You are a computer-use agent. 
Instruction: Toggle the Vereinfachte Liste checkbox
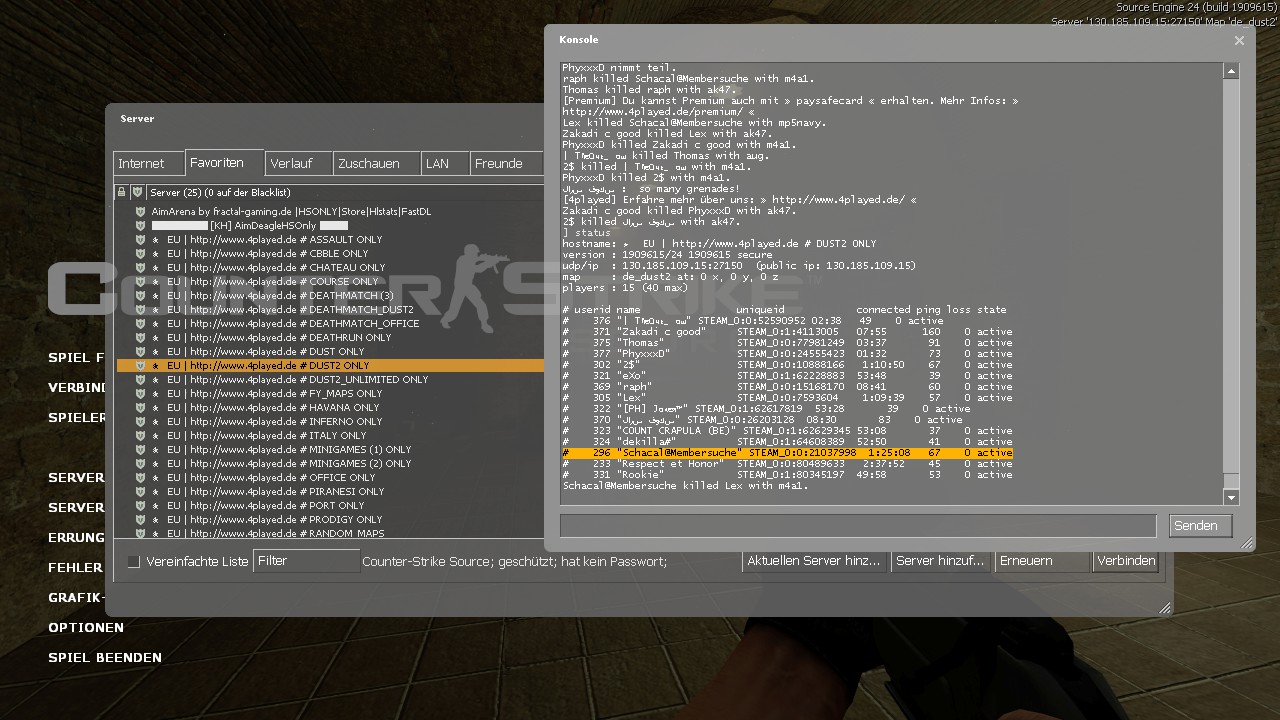point(134,562)
